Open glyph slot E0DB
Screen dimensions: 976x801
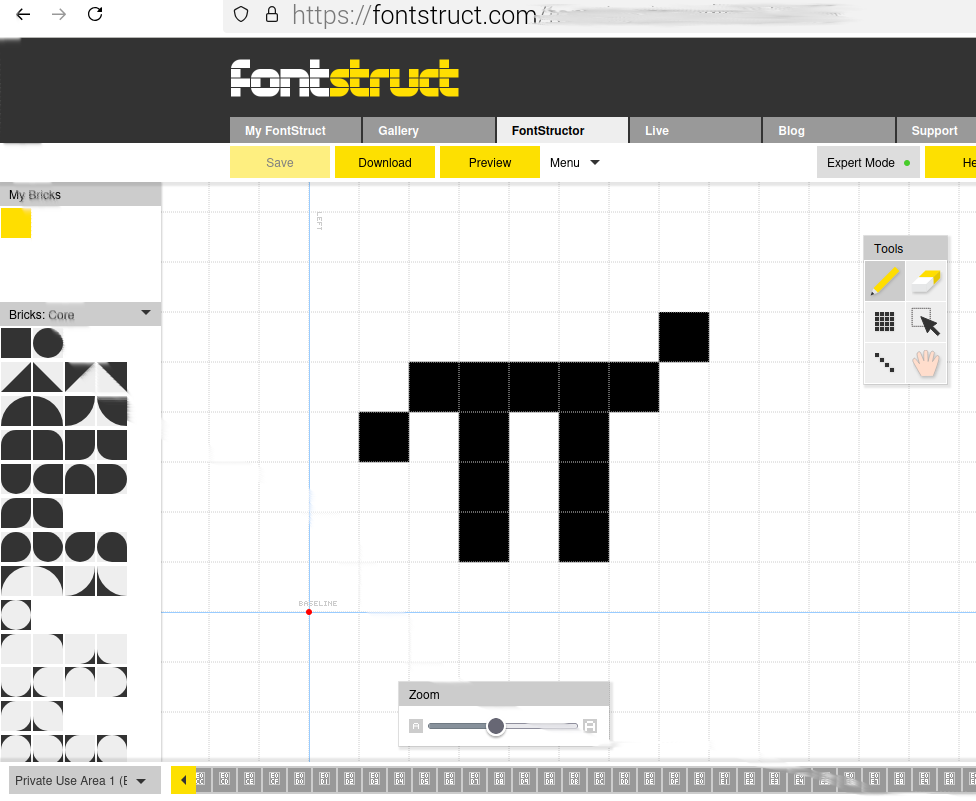(x=575, y=779)
